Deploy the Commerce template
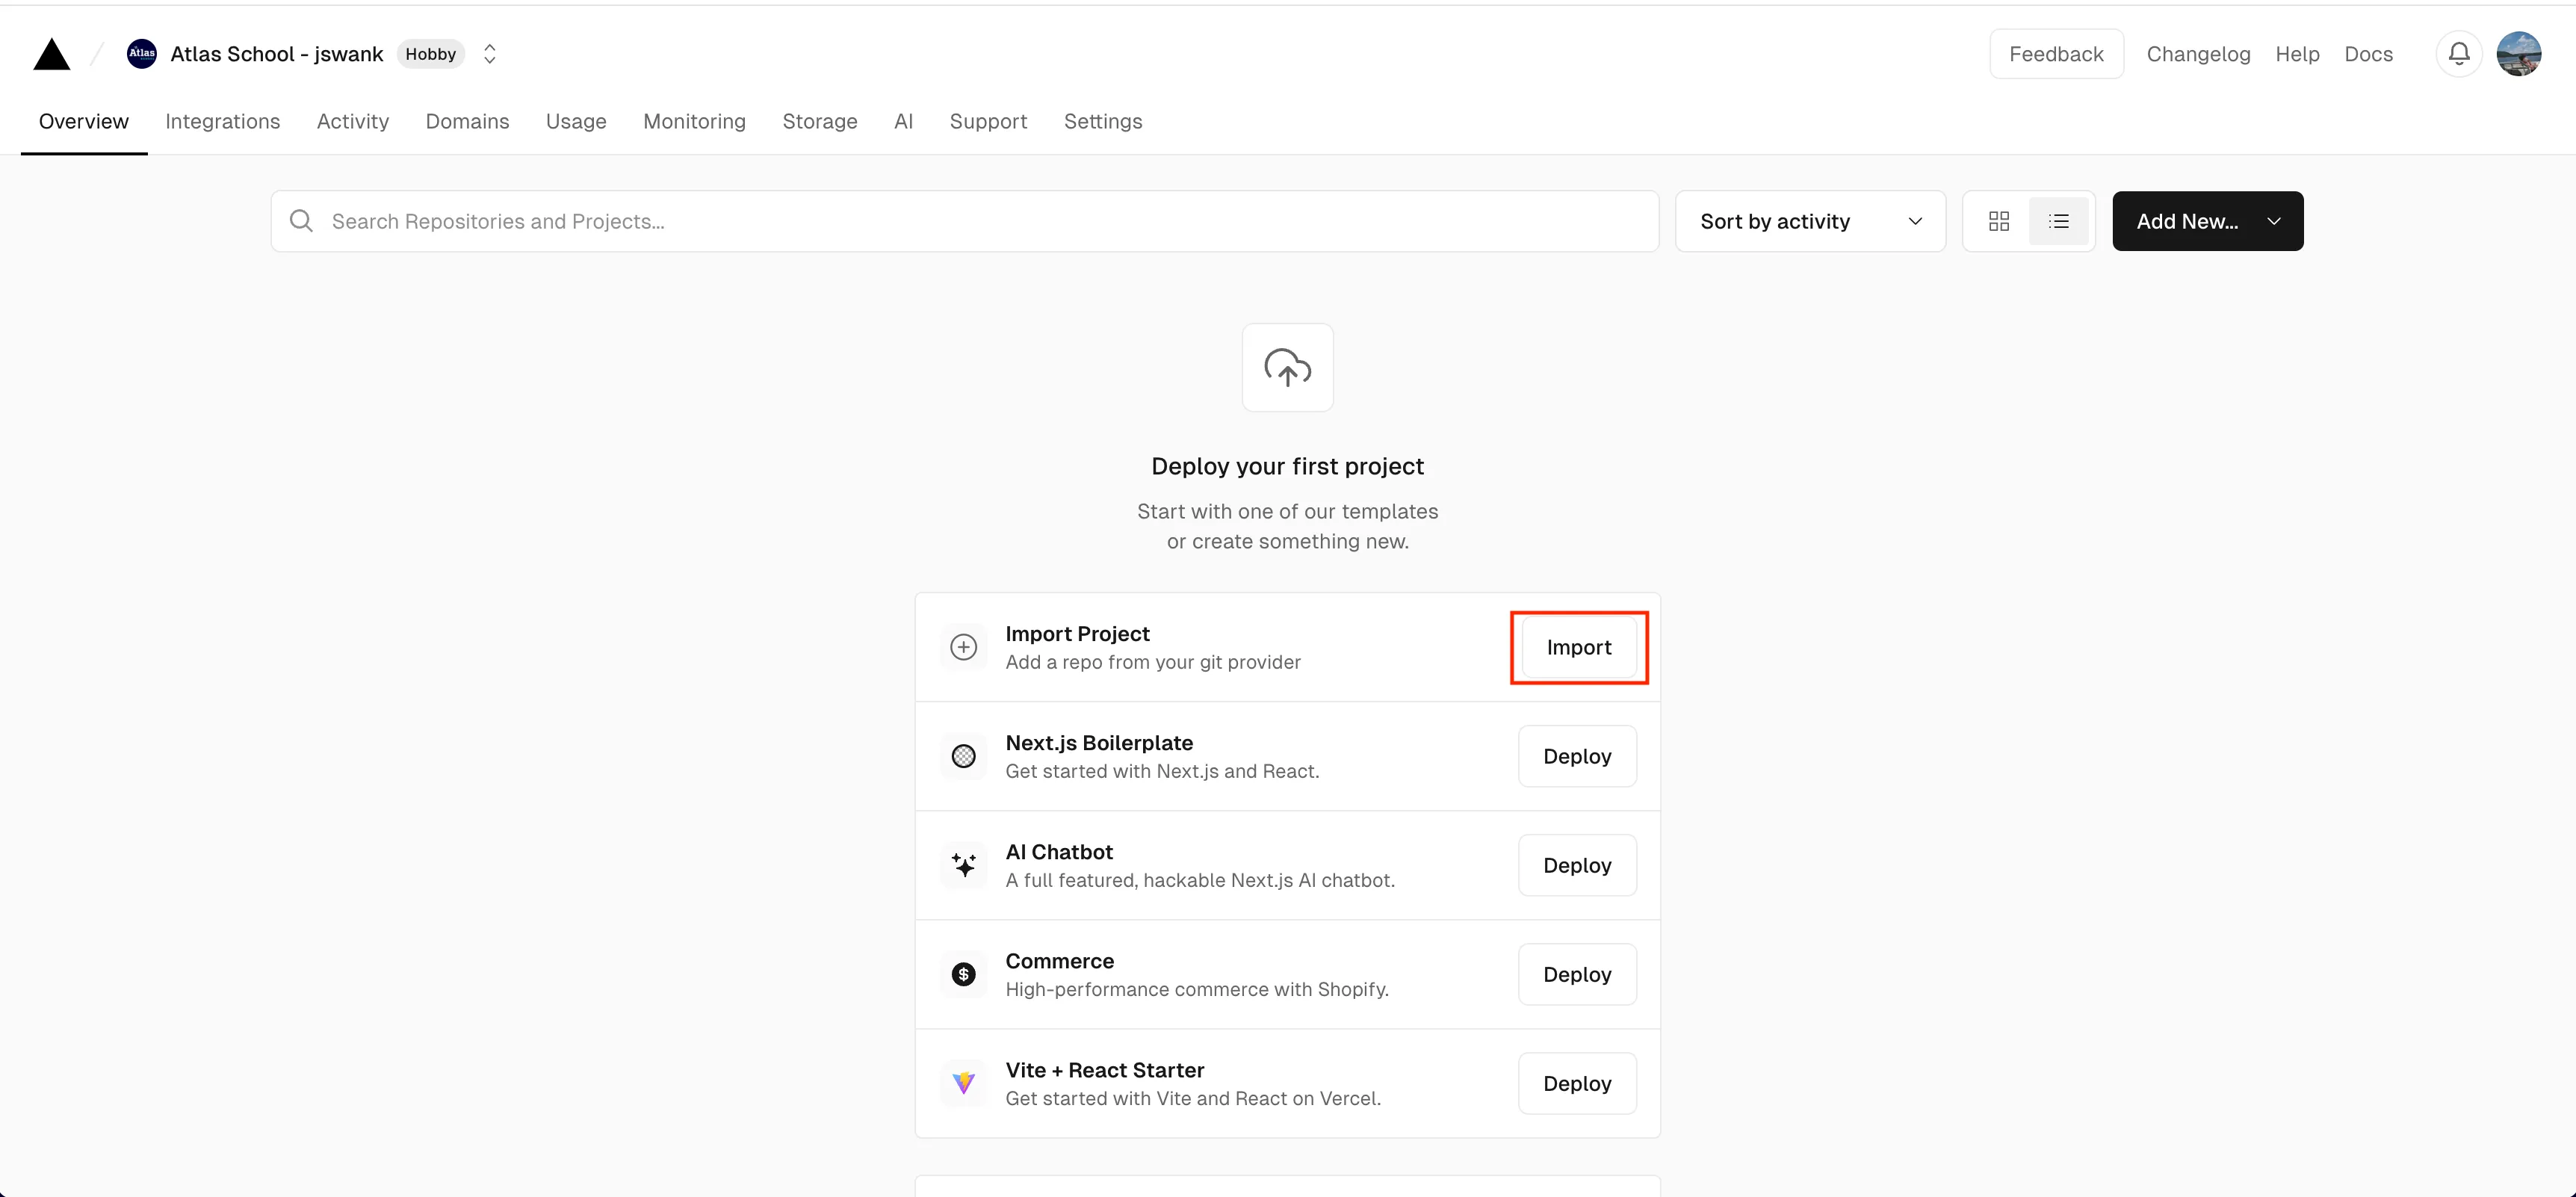The height and width of the screenshot is (1197, 2576). pos(1577,974)
